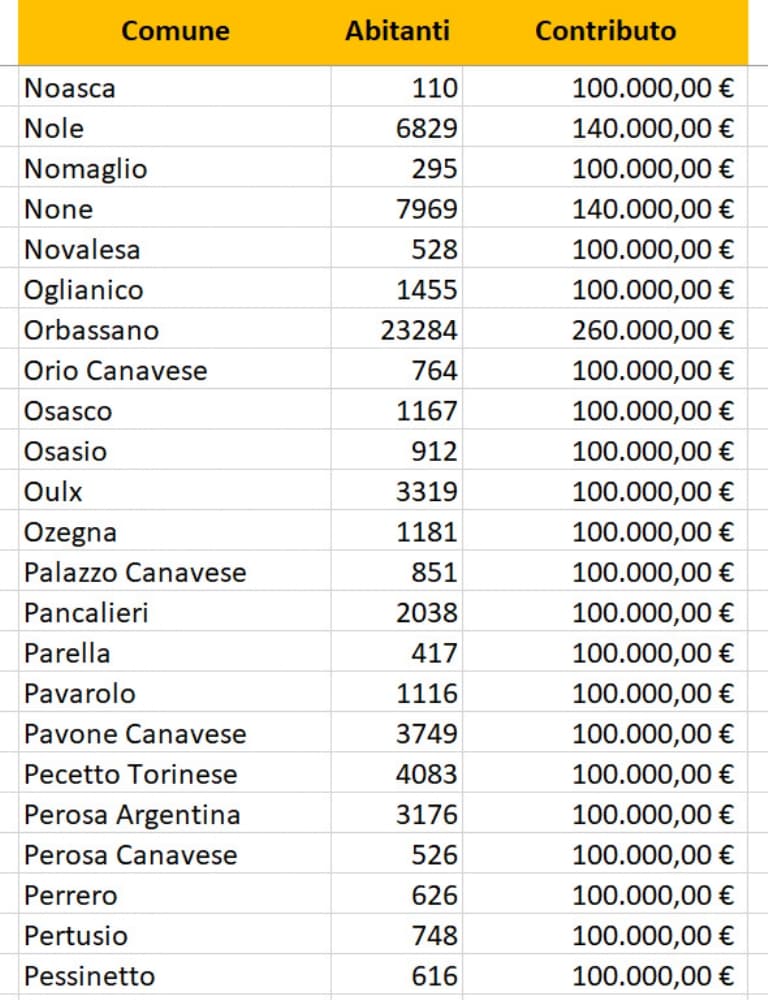Screen dimensions: 768x1000
Task: Click the Comune column header
Action: coord(175,31)
